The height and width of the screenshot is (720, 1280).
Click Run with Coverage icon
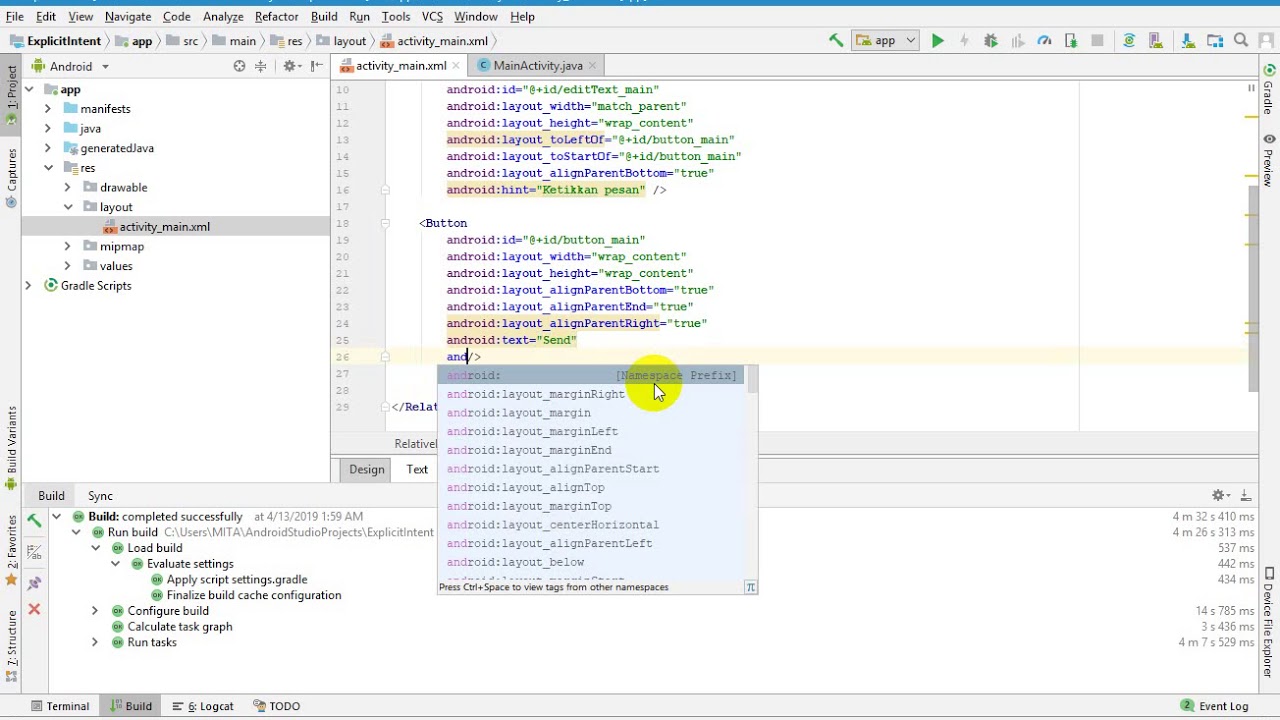click(x=1018, y=41)
